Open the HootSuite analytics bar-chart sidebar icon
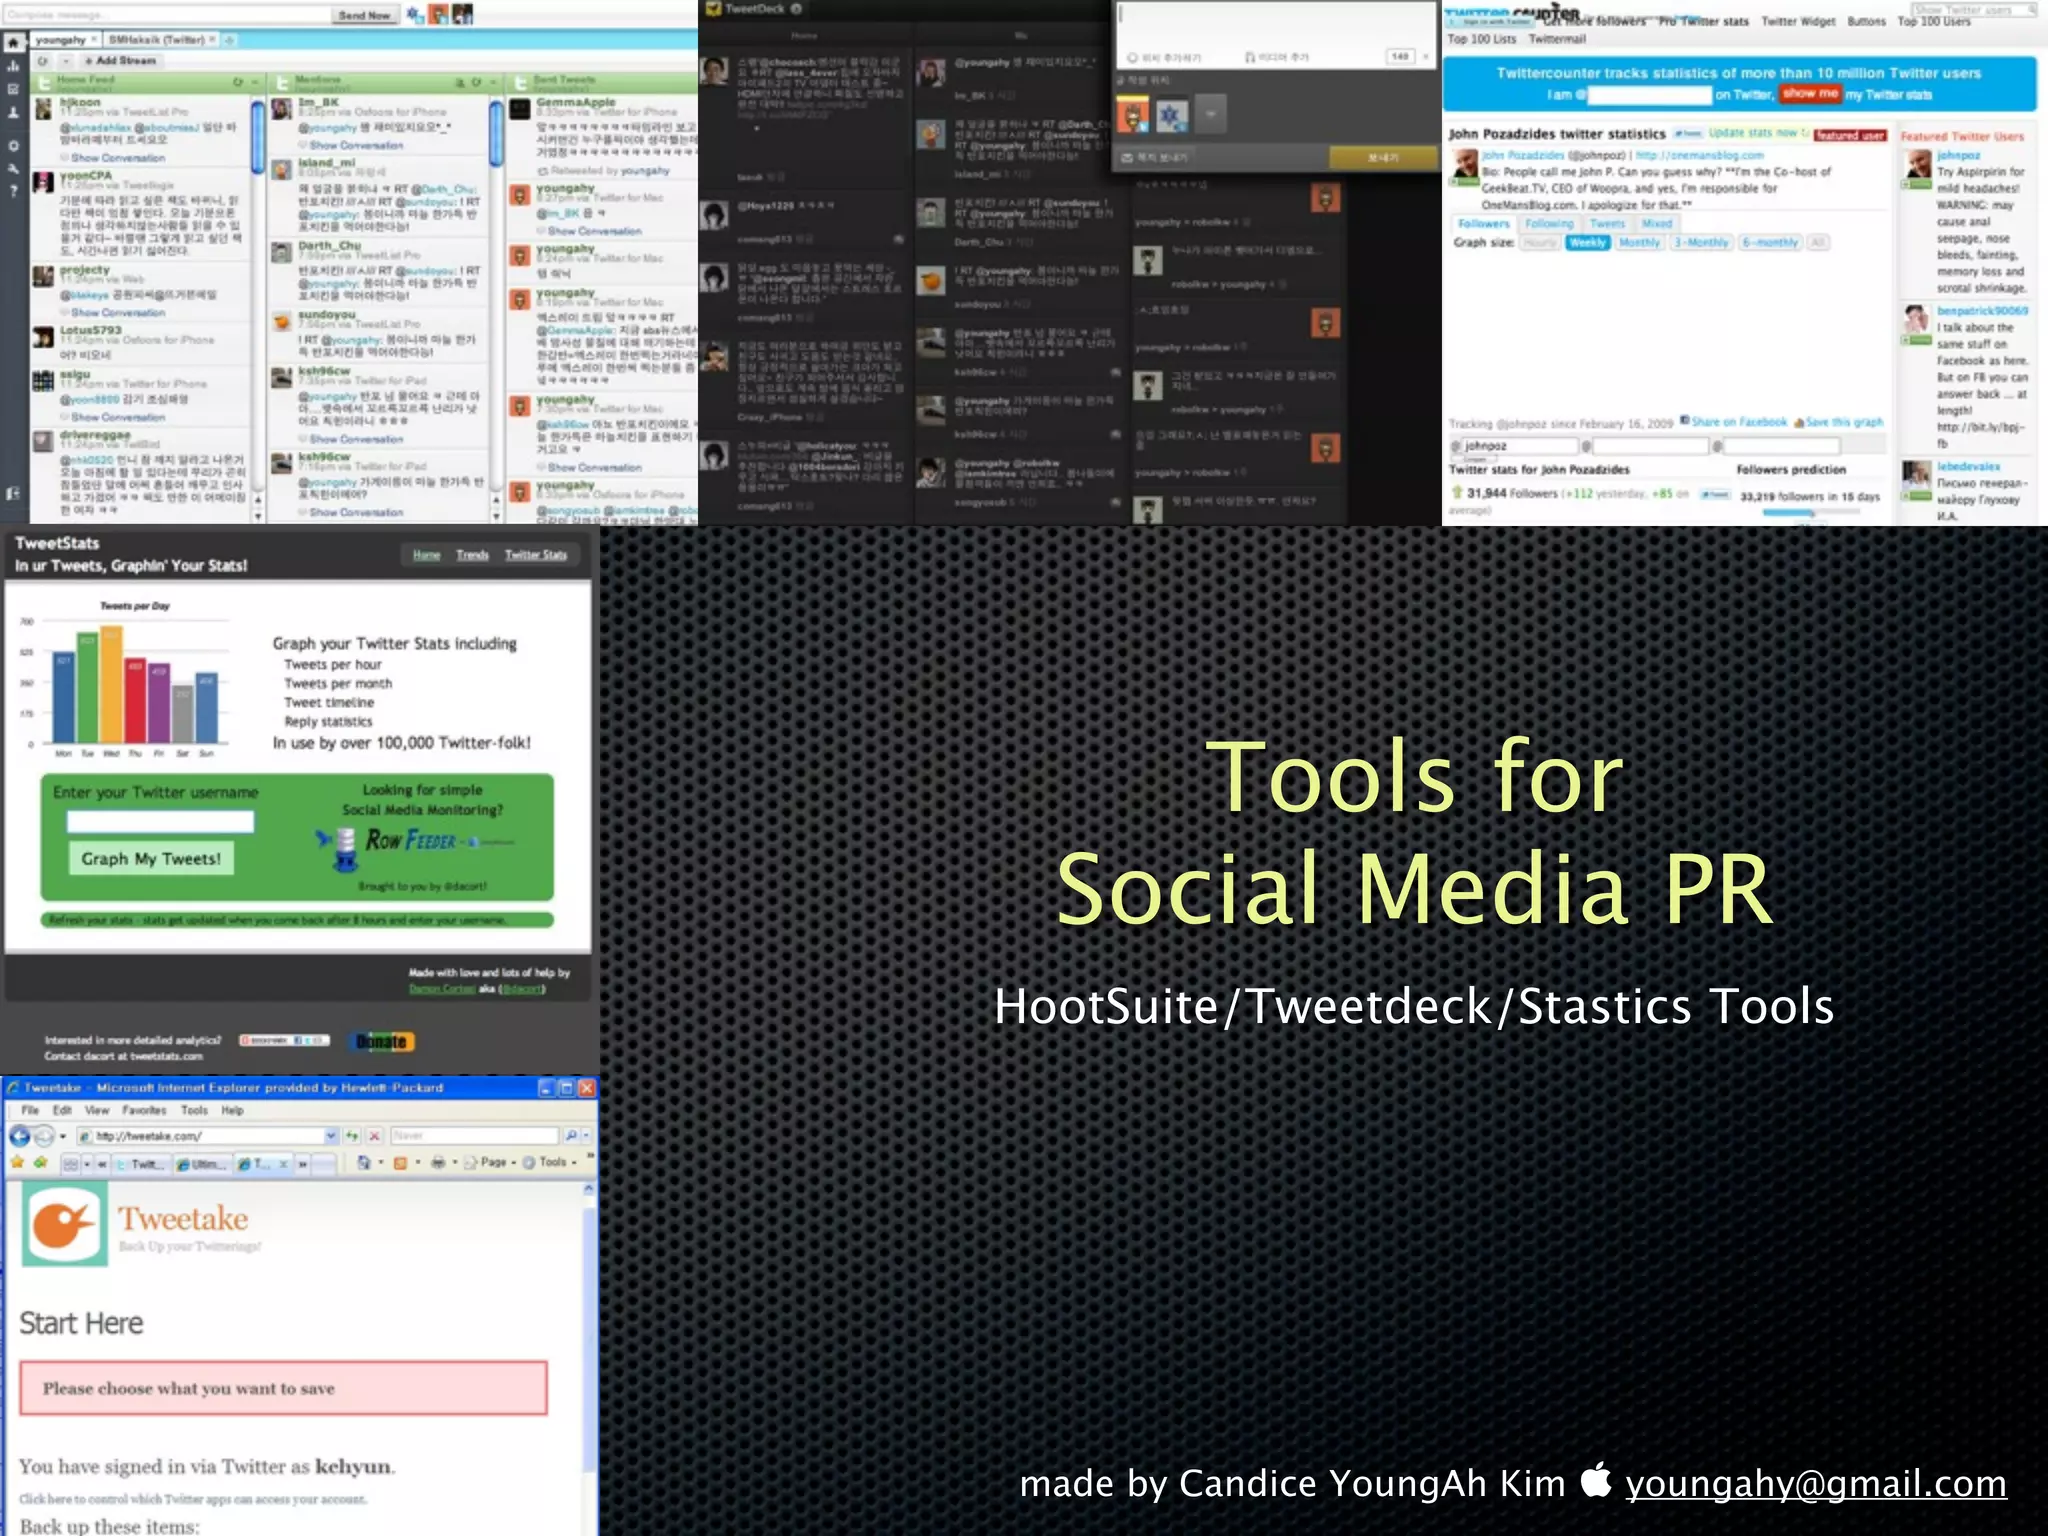The image size is (2048, 1536). point(14,67)
